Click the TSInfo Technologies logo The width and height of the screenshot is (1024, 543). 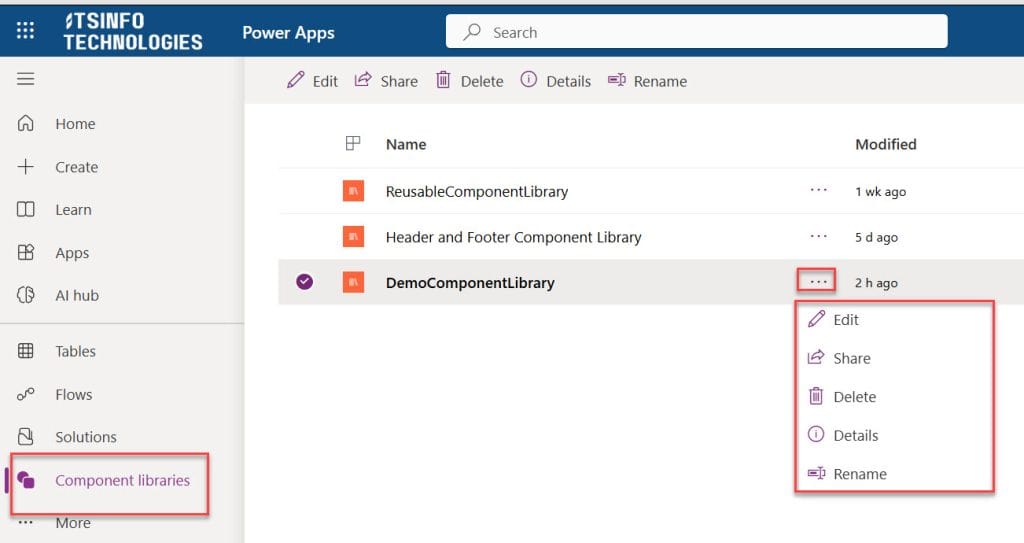tap(133, 31)
